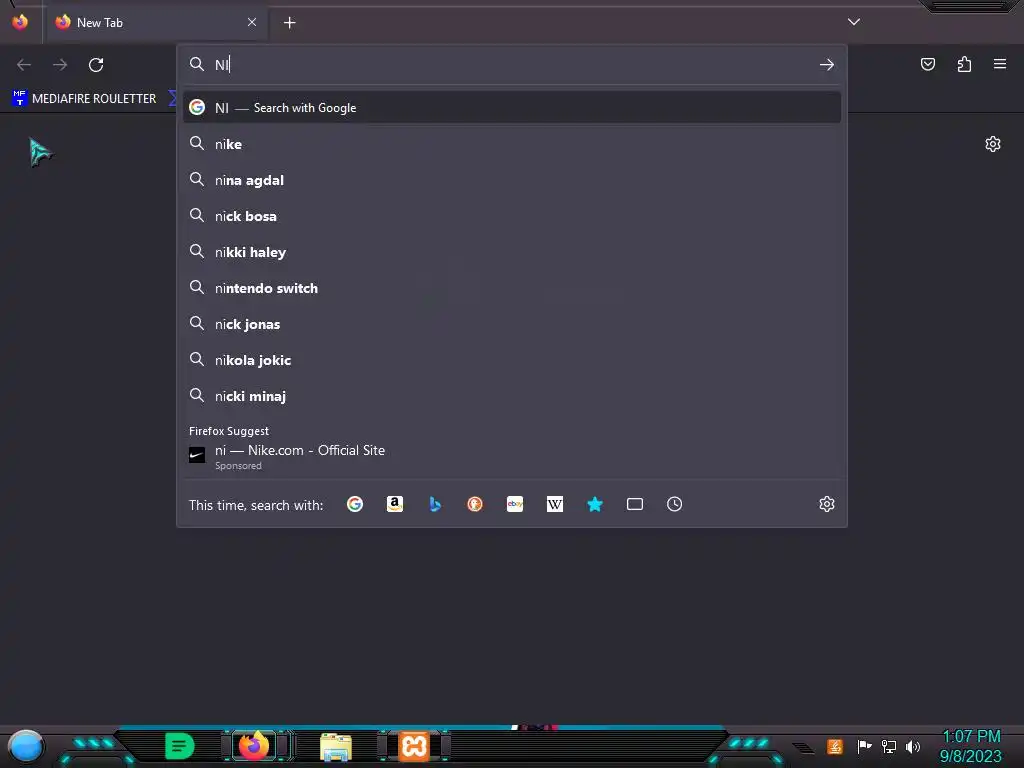The height and width of the screenshot is (768, 1024).
Task: Search this time with Wikipedia
Action: 554,504
